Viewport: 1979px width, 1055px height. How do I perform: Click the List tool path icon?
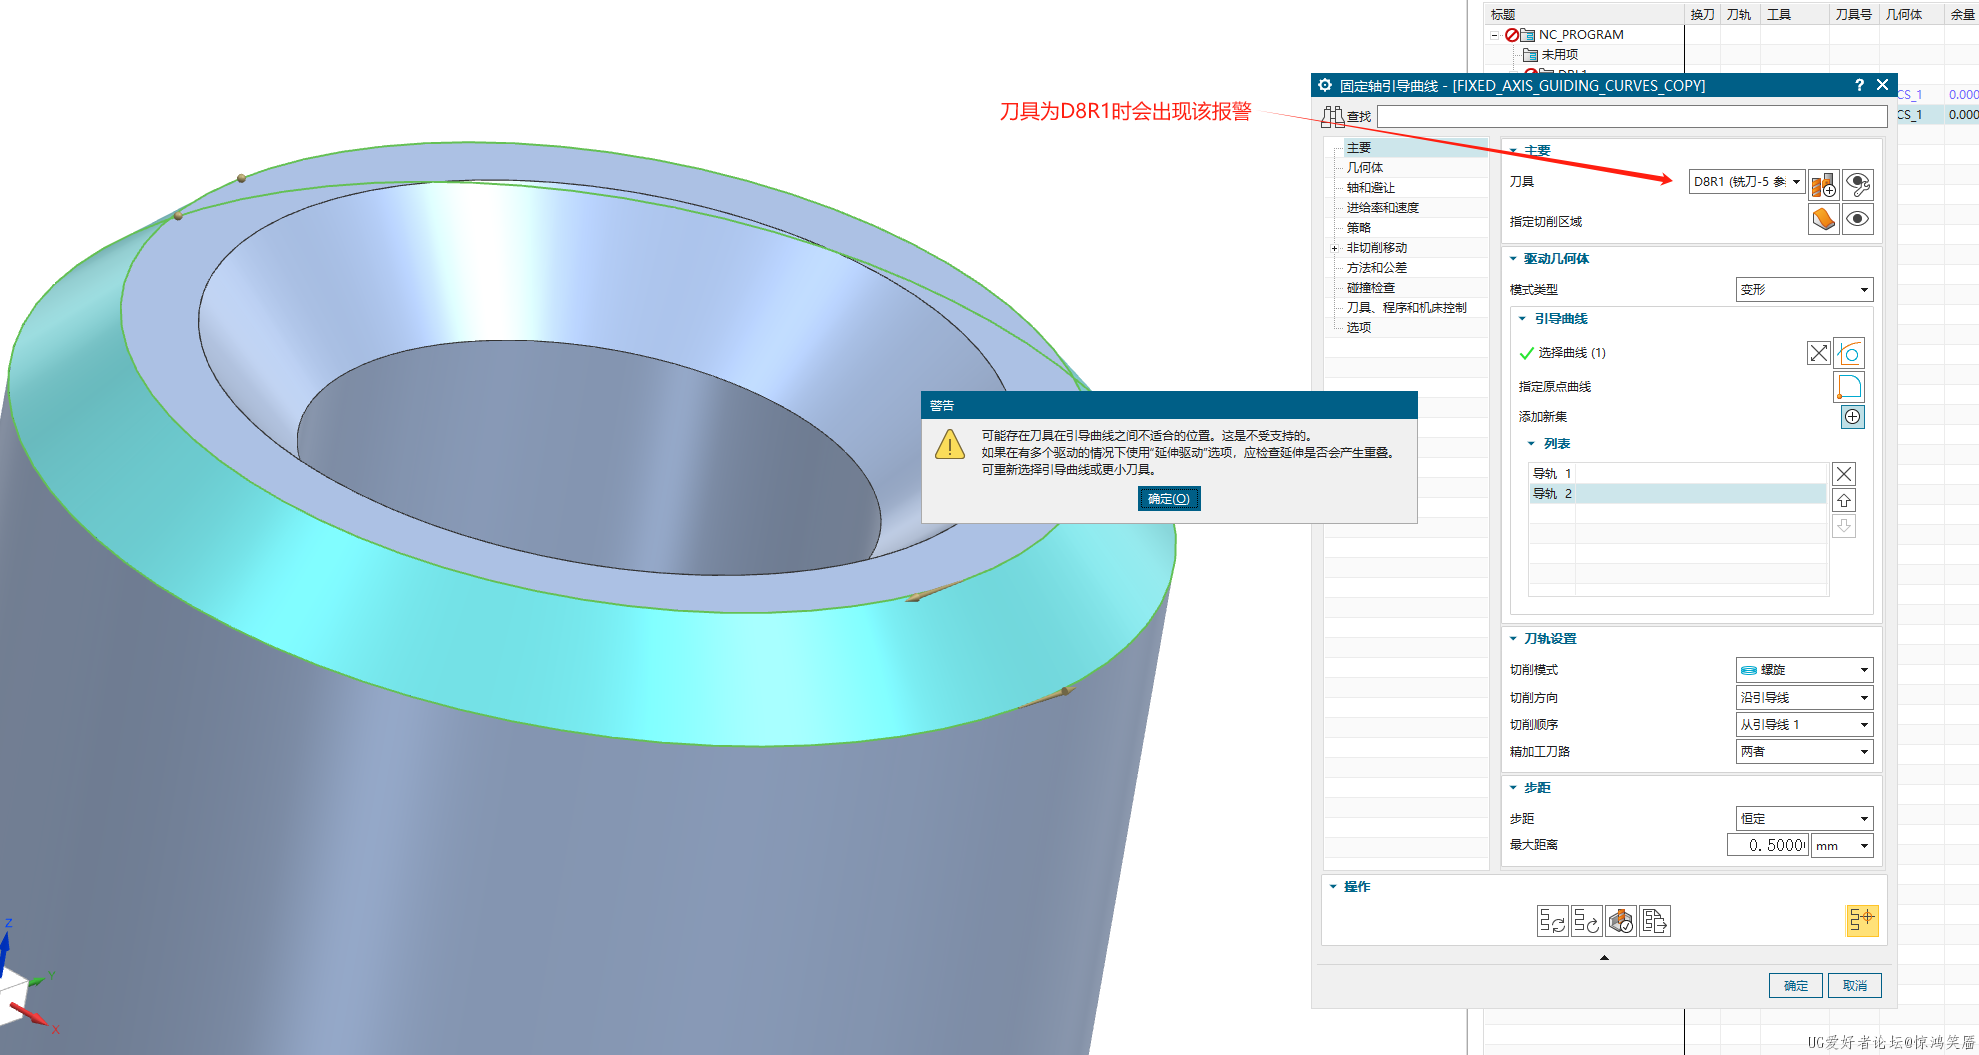pyautogui.click(x=1654, y=921)
